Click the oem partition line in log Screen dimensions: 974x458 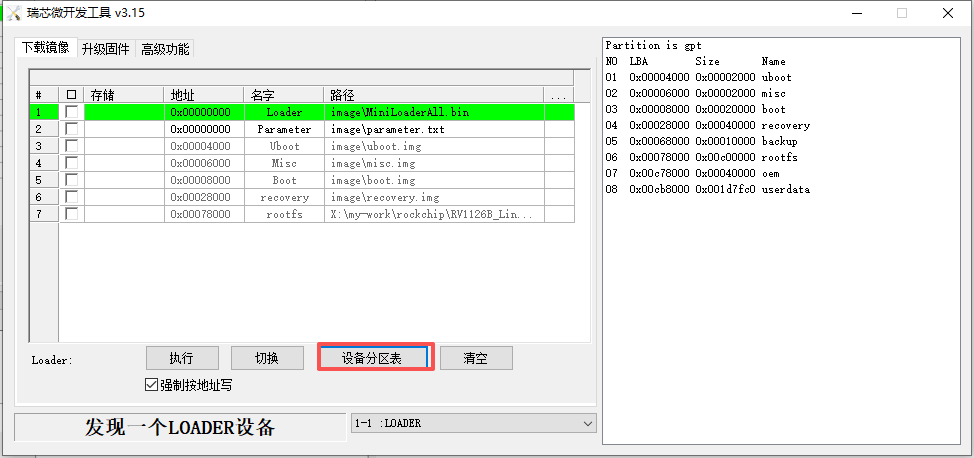click(x=693, y=173)
